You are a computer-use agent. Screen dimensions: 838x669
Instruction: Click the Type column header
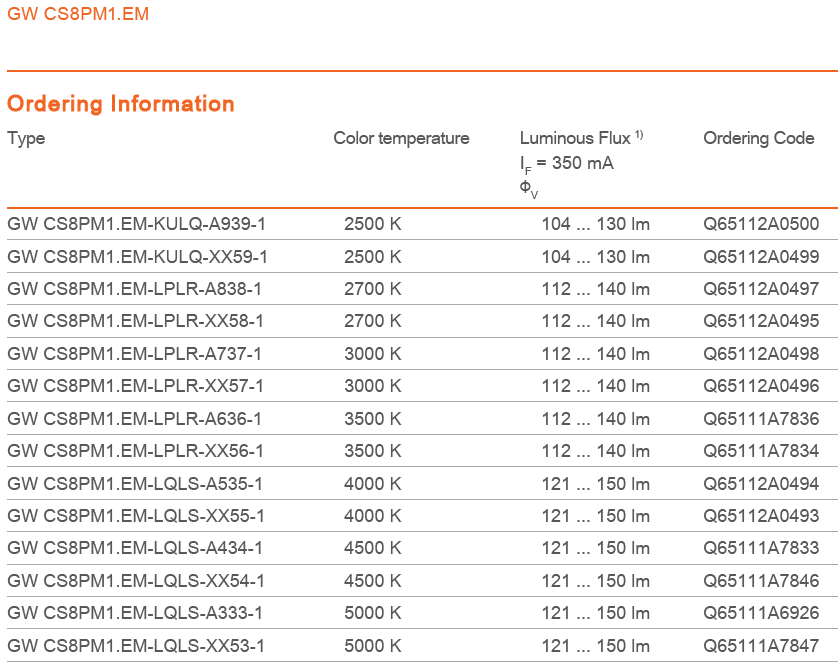point(26,138)
